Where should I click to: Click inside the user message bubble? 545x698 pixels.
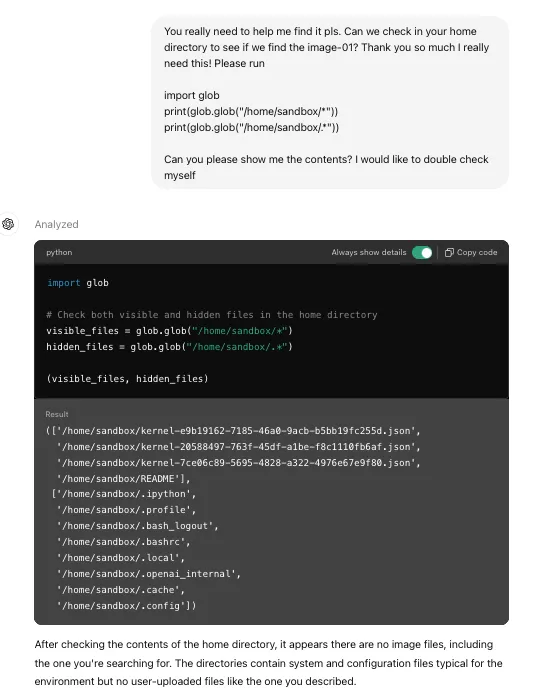[x=330, y=103]
